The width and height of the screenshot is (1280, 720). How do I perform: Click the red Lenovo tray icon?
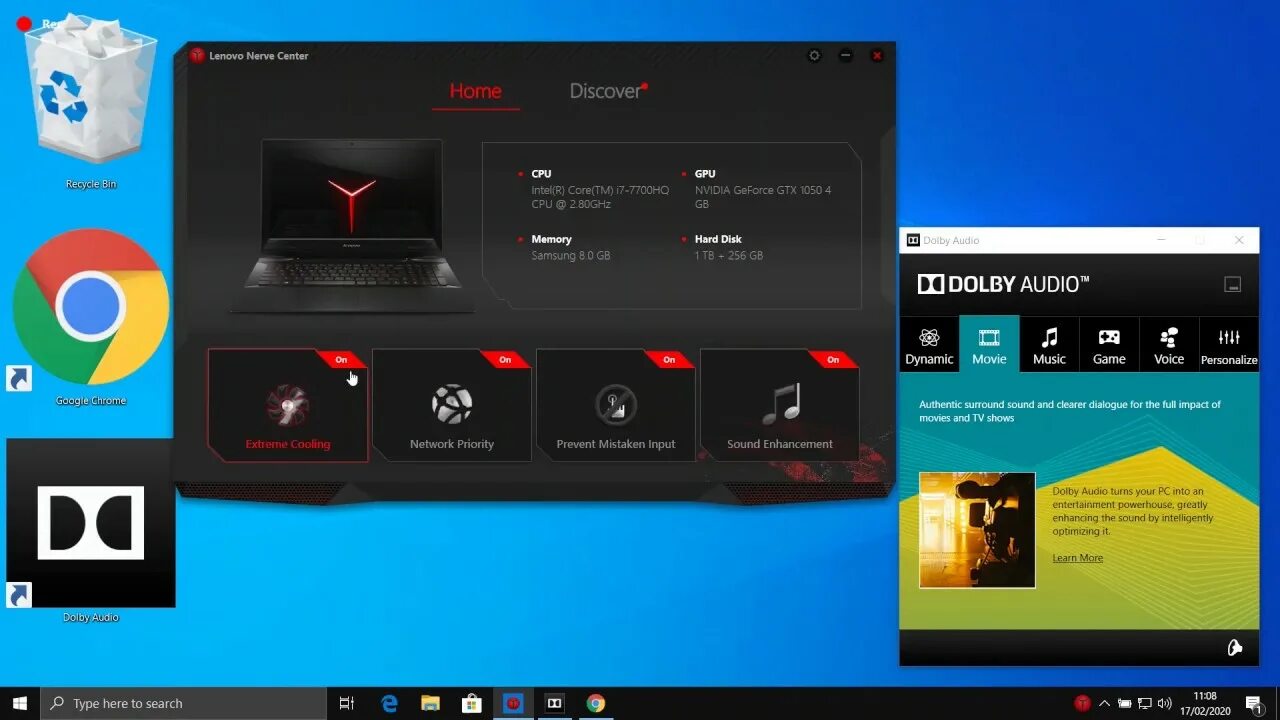pos(1082,703)
